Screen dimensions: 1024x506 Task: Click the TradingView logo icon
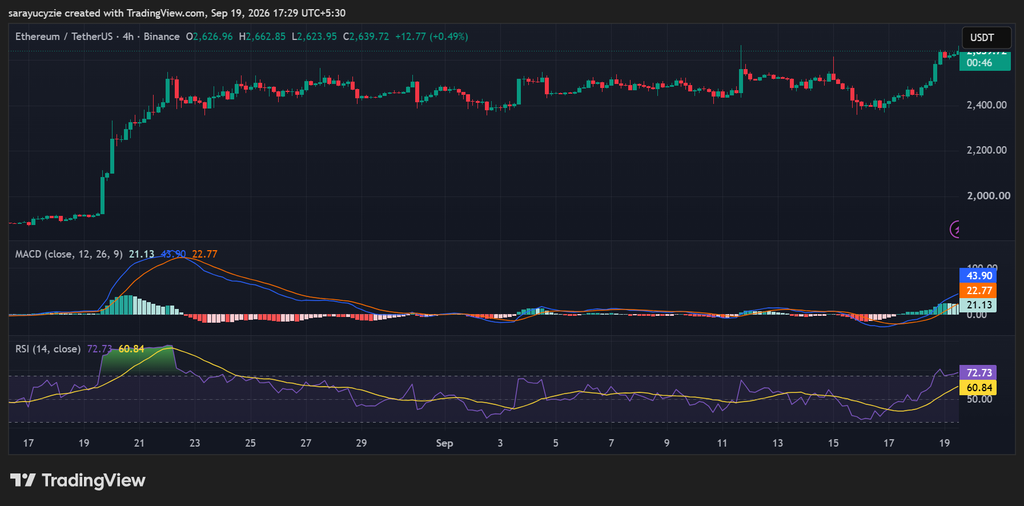point(22,481)
